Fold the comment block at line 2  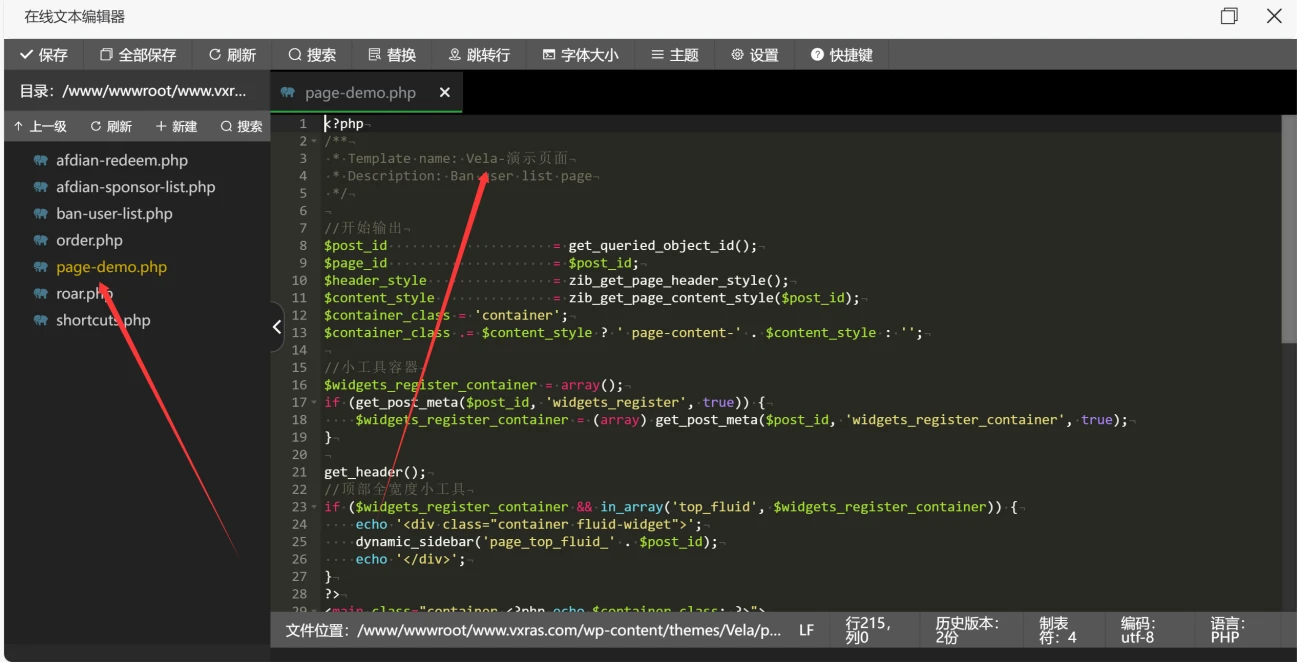point(315,141)
